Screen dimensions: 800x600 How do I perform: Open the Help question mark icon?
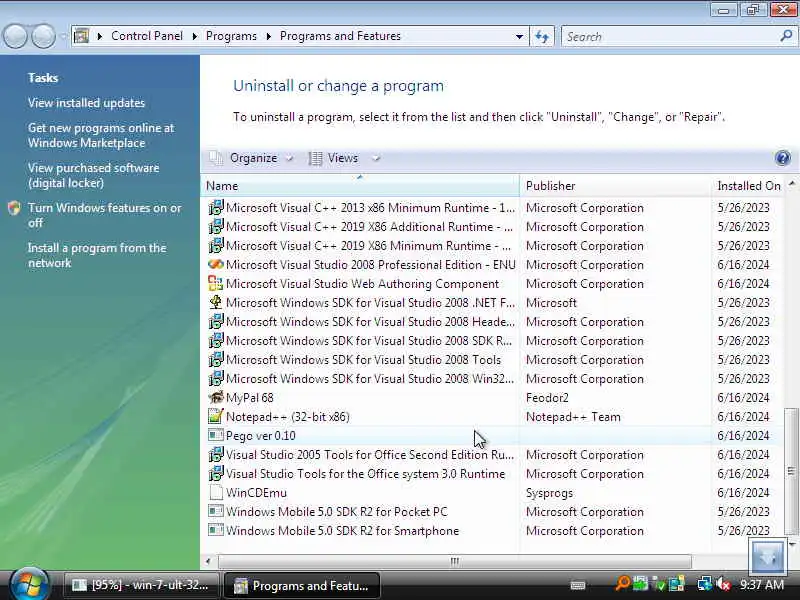click(x=782, y=158)
